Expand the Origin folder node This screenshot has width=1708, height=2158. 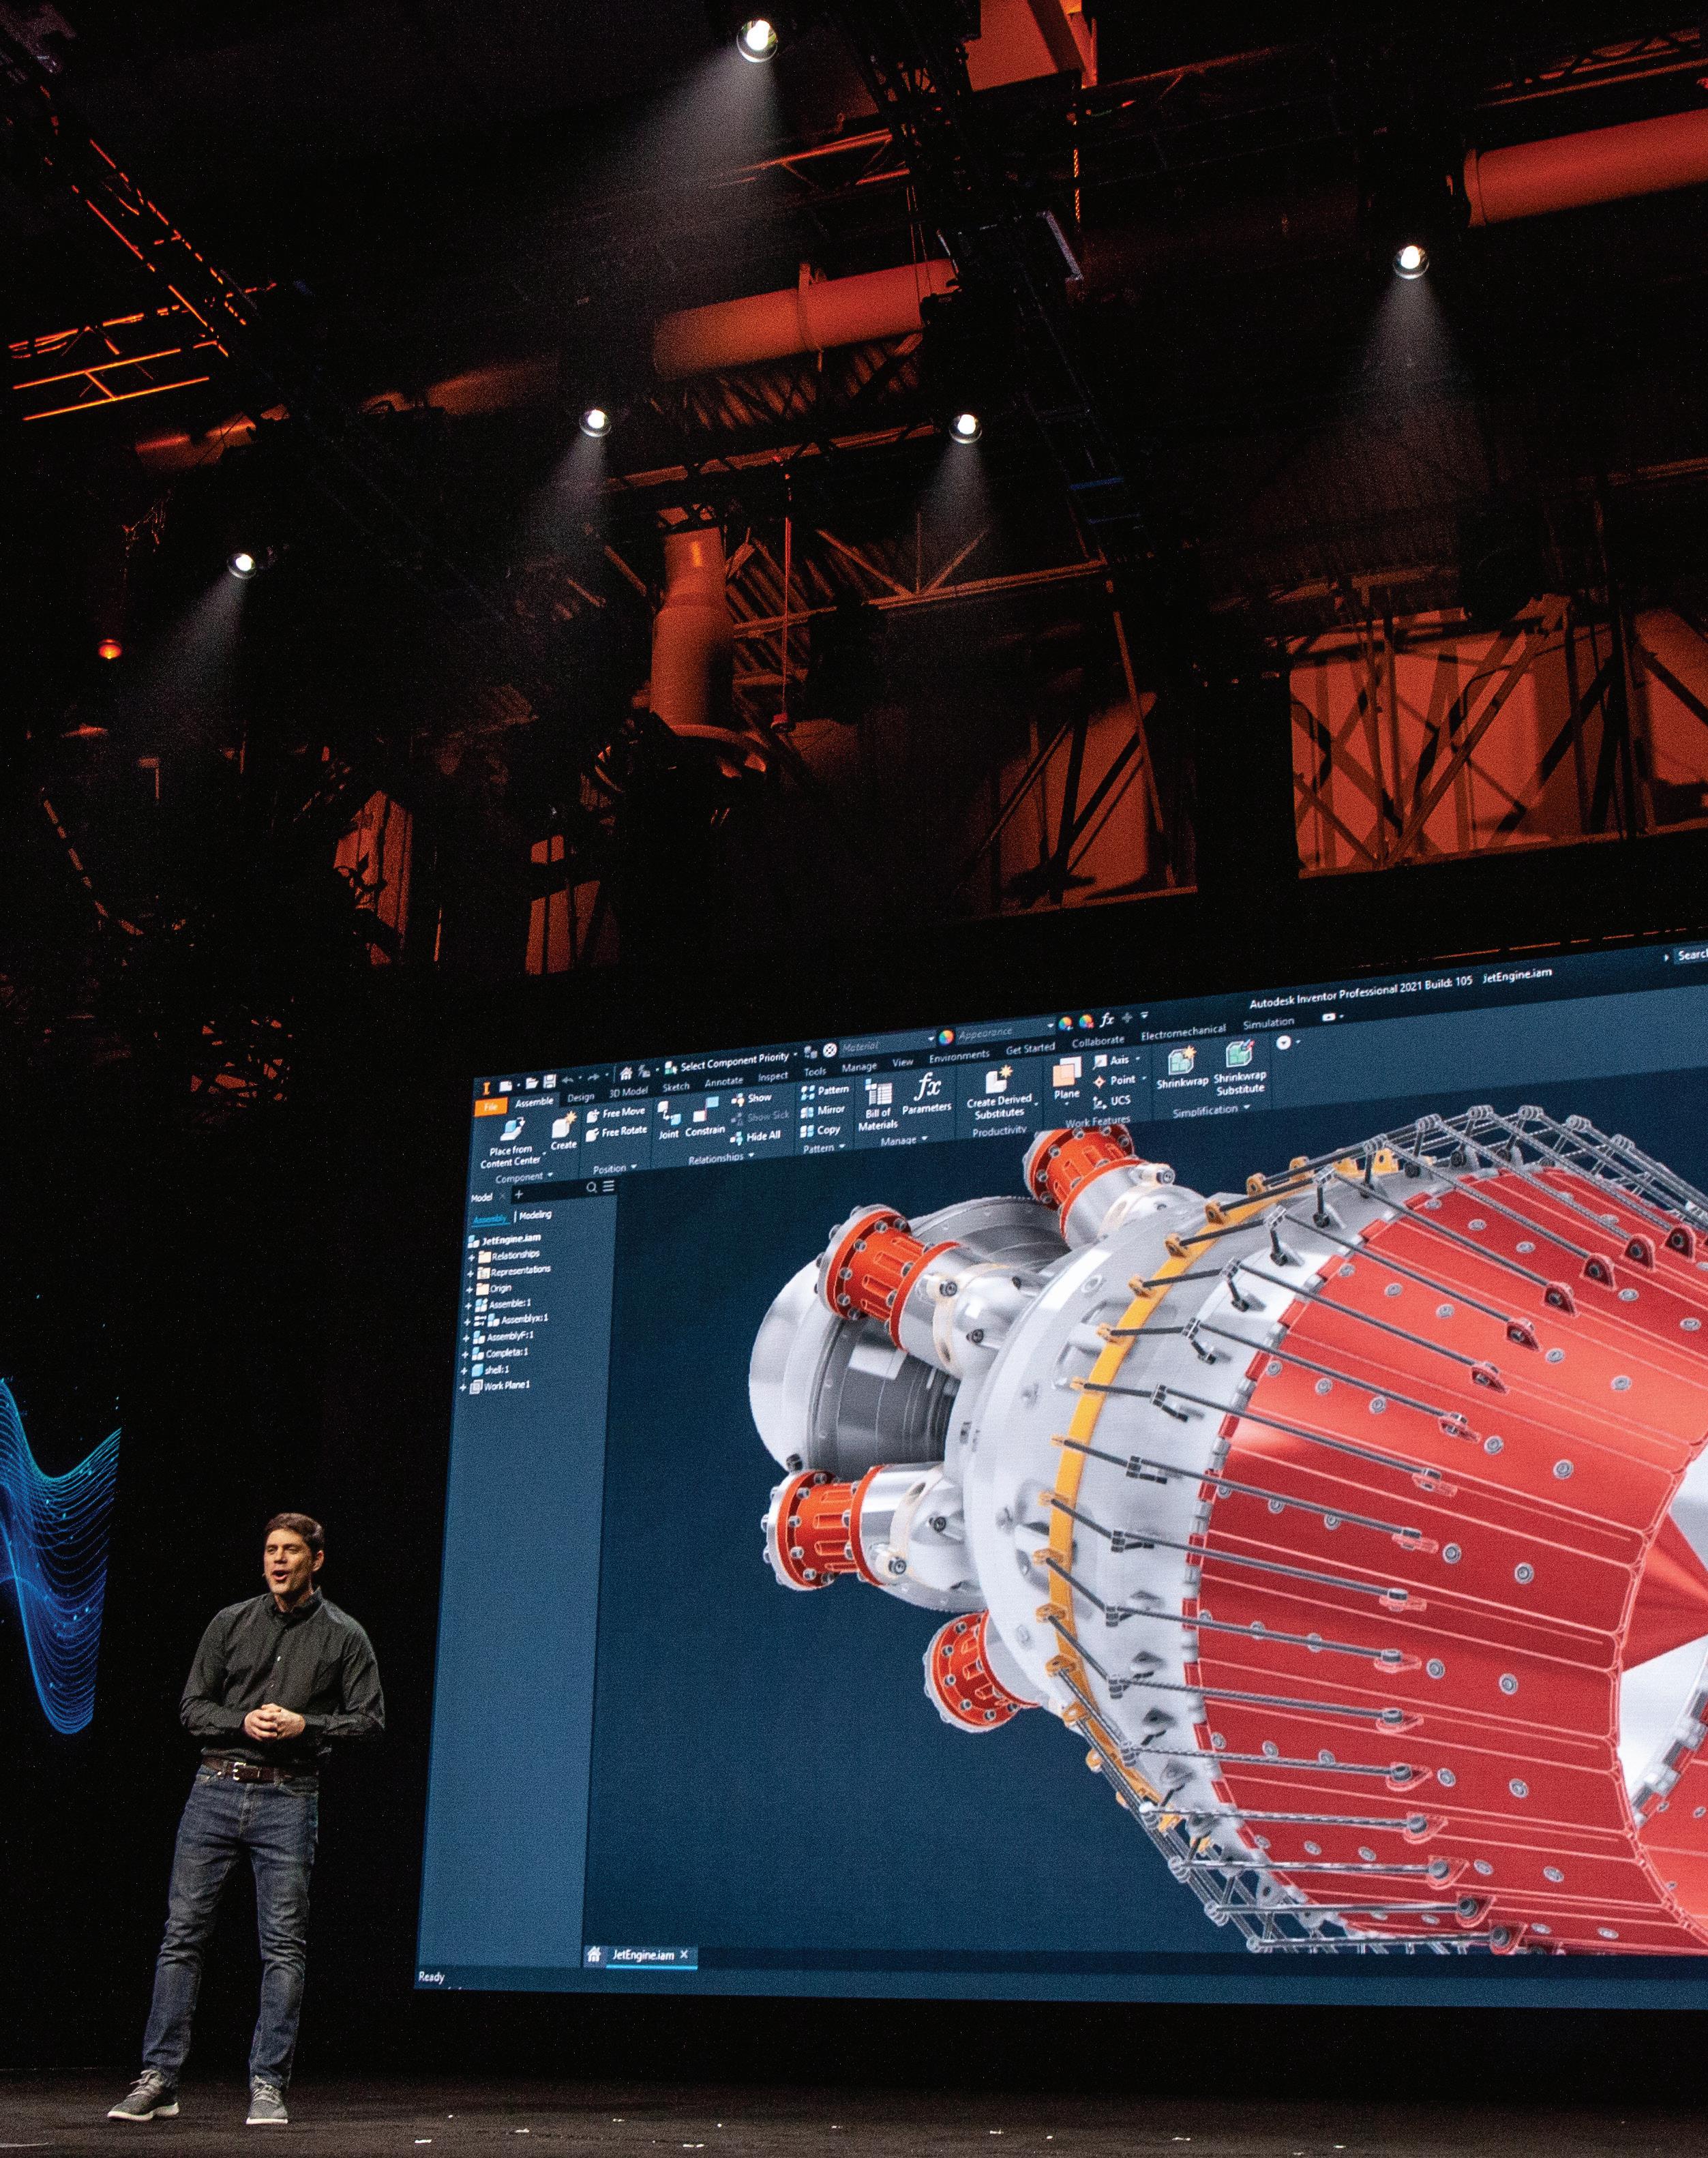pos(470,1290)
